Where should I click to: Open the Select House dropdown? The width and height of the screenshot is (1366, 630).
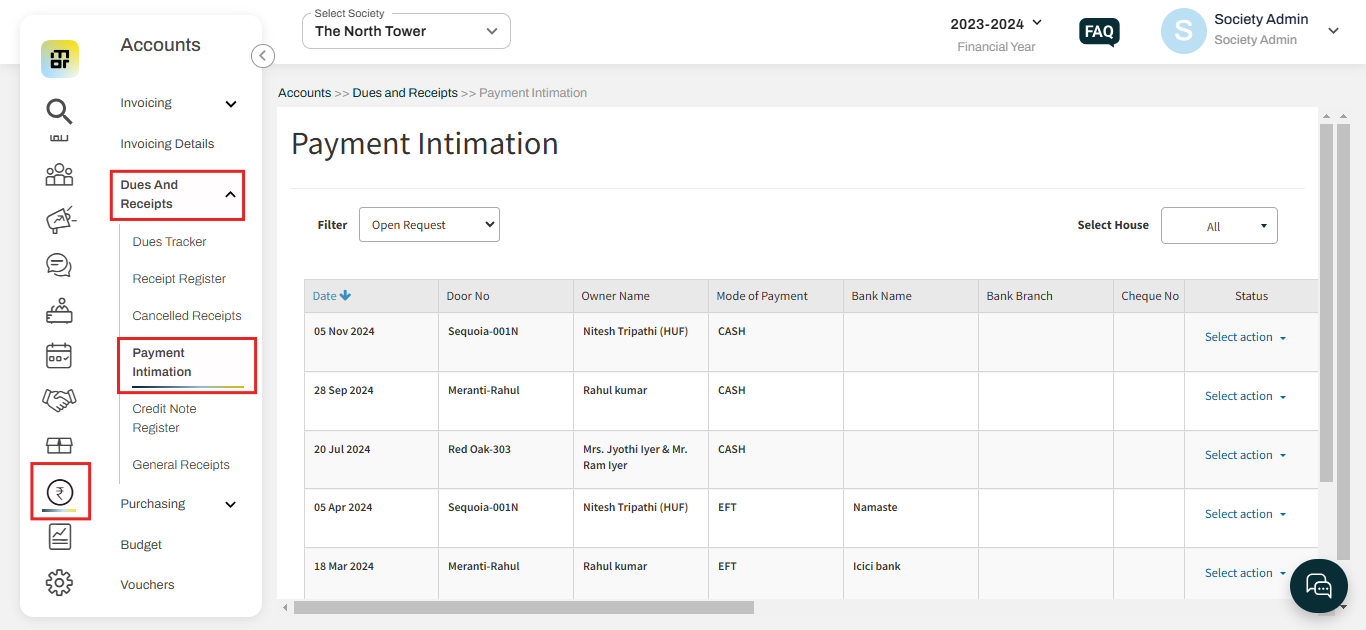1219,225
